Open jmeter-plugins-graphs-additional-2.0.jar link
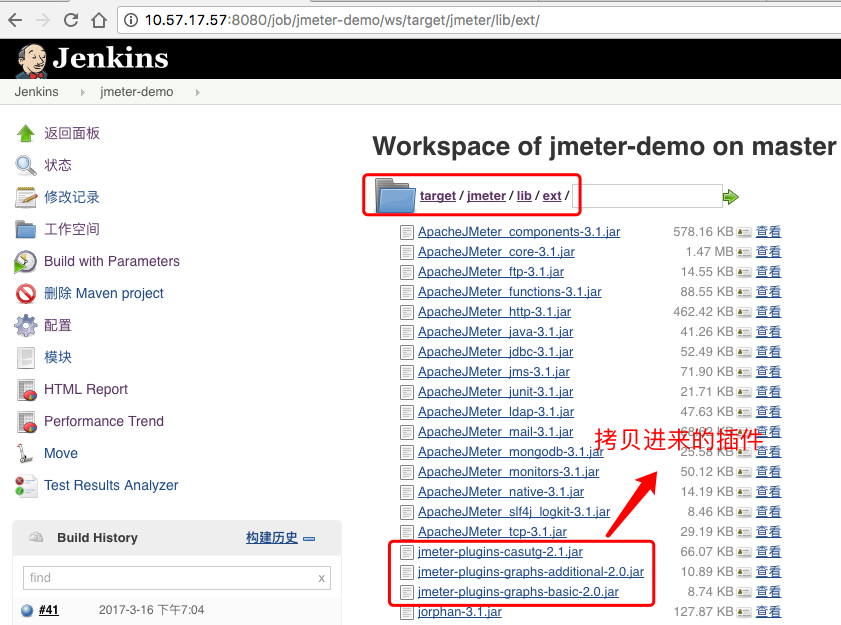Viewport: 841px width, 625px height. pyautogui.click(x=531, y=572)
